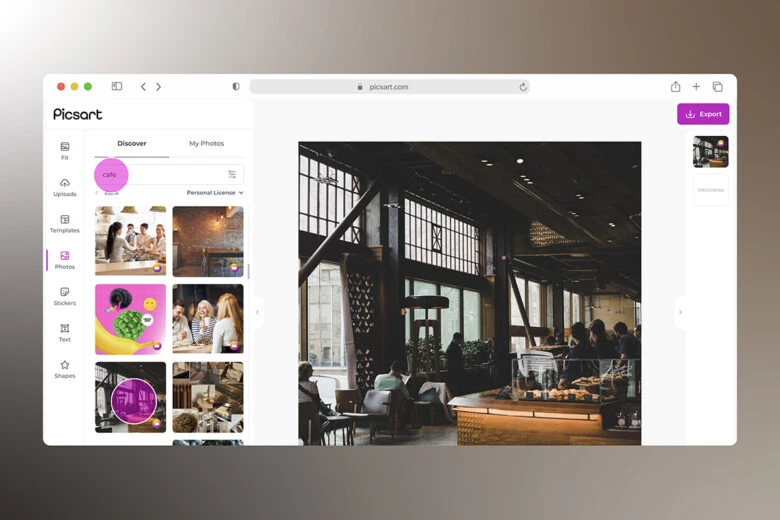Switch to the My Photos tab
The height and width of the screenshot is (520, 780).
click(x=206, y=144)
